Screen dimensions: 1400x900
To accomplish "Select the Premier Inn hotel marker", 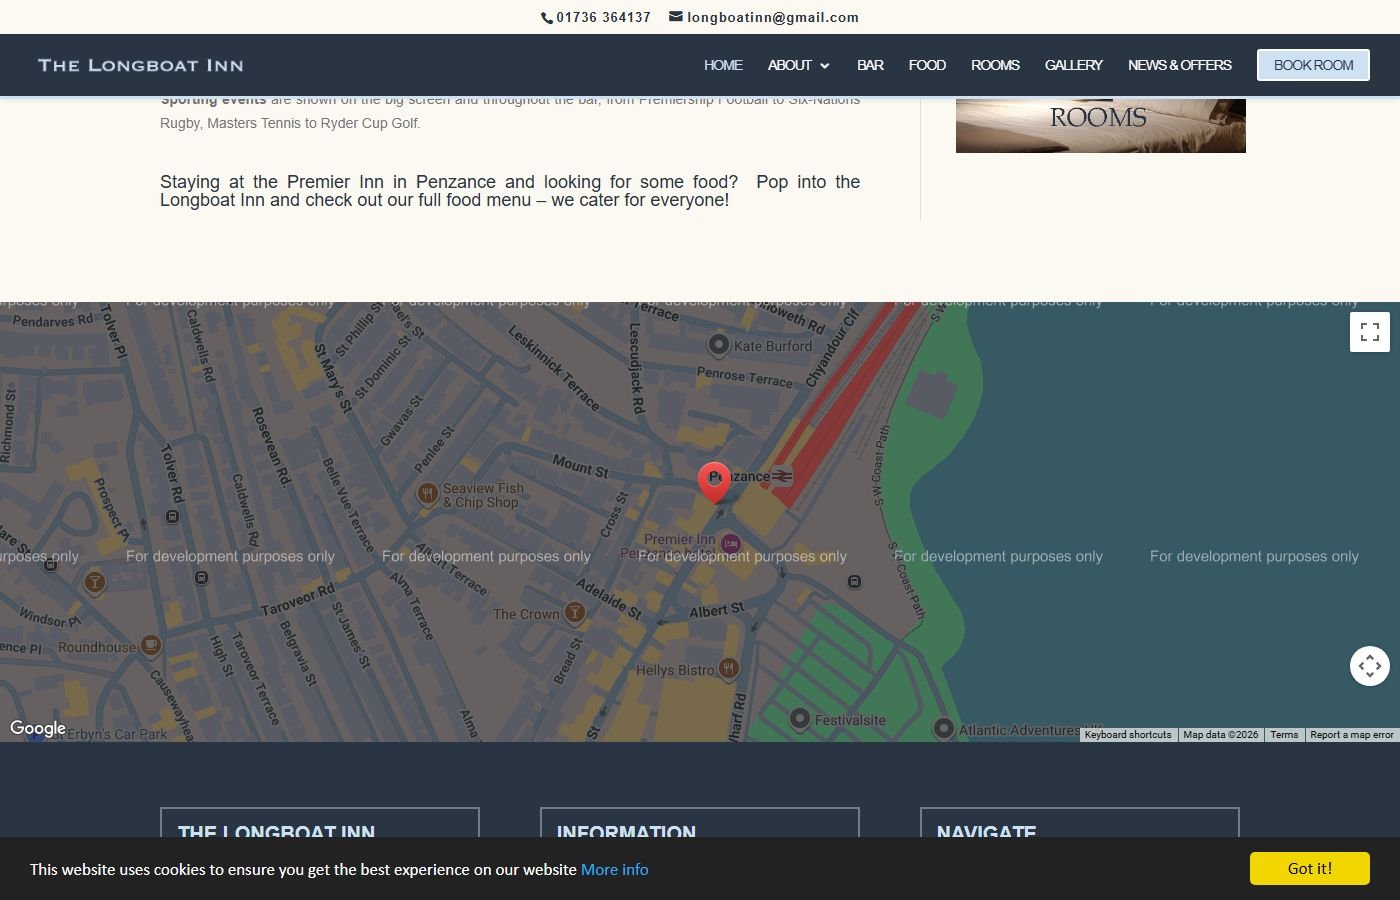I will [731, 545].
